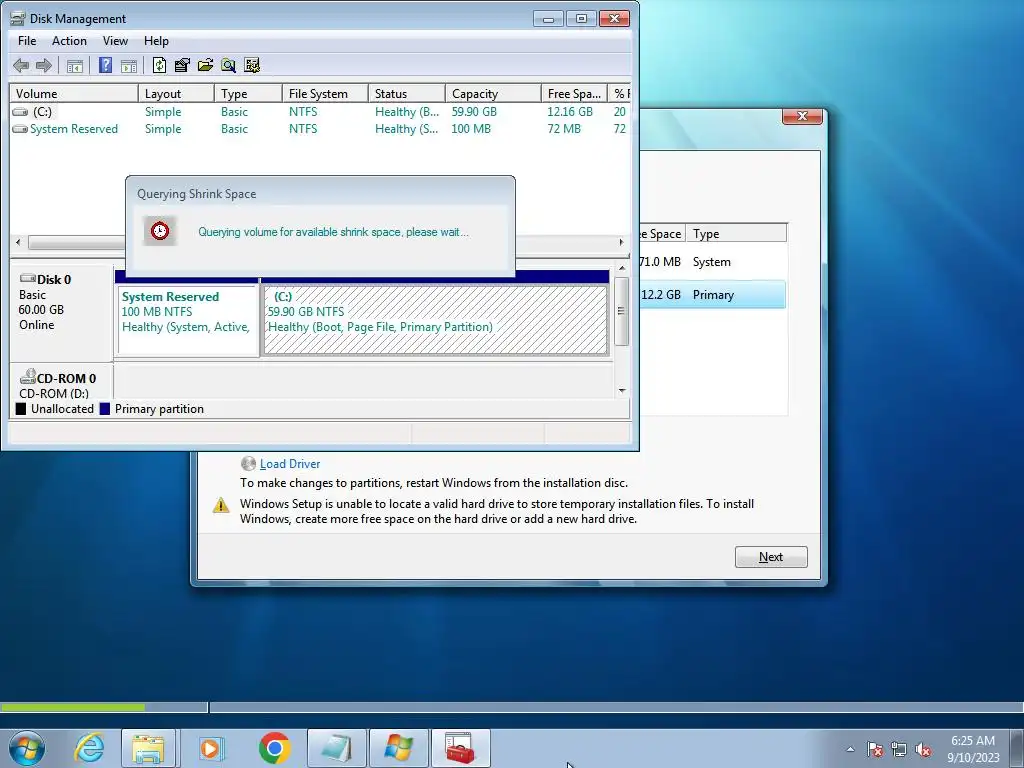Screen dimensions: 1024x768
Task: Switch to Windows Setup taskbar button
Action: click(x=399, y=748)
